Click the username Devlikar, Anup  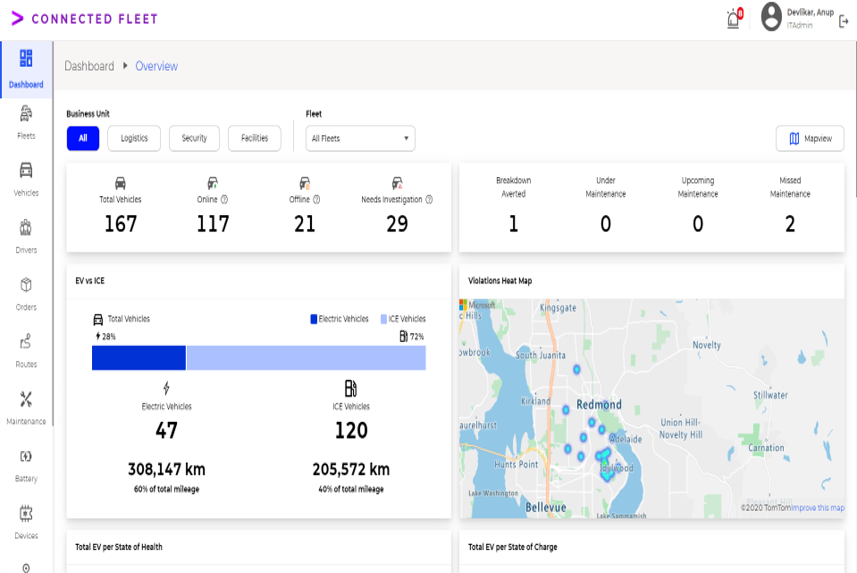click(810, 12)
